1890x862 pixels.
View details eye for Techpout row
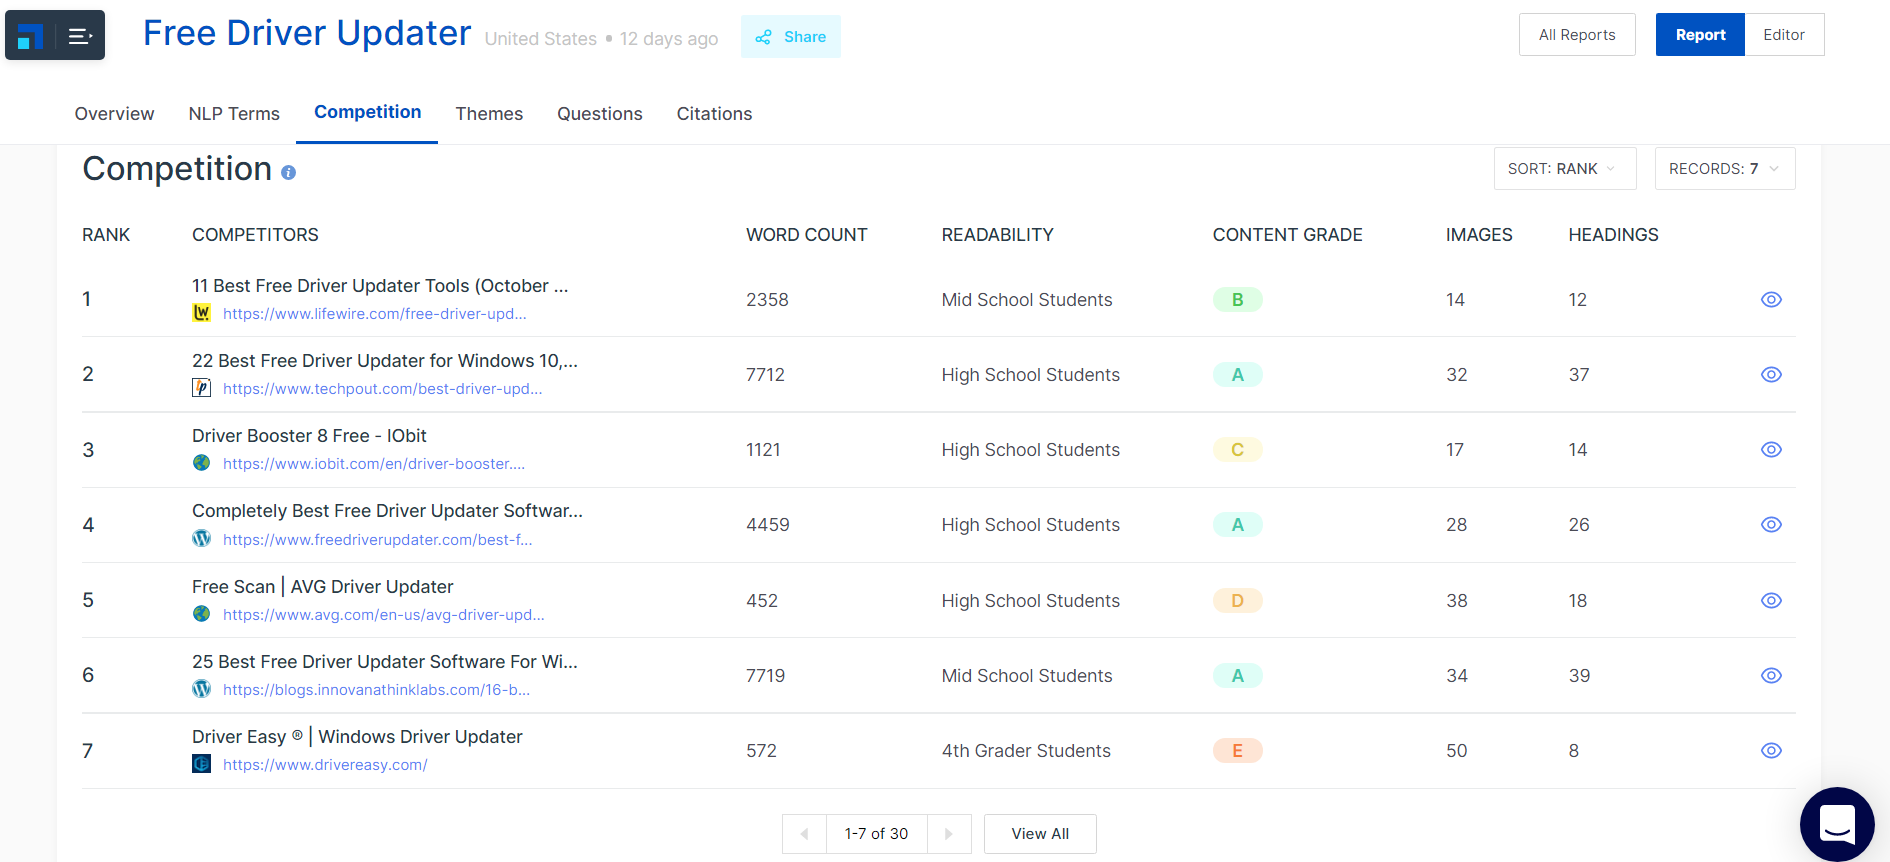coord(1771,375)
